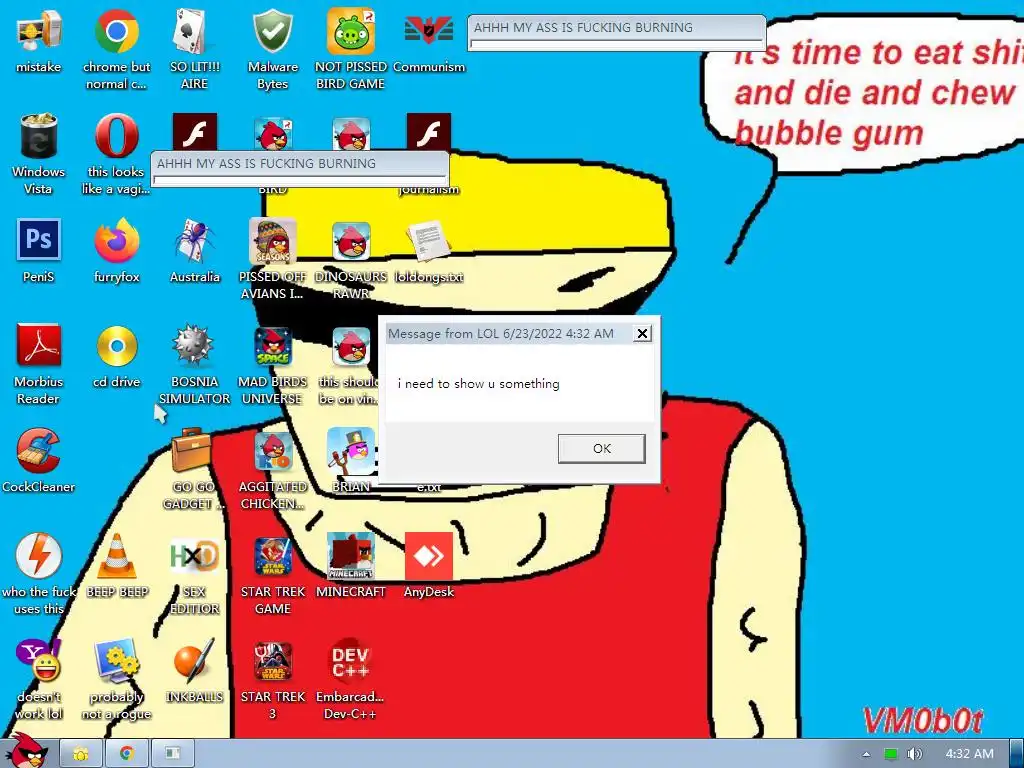1024x768 pixels.
Task: Launch VLC cone 'BEEP BEEP' icon
Action: (116, 556)
